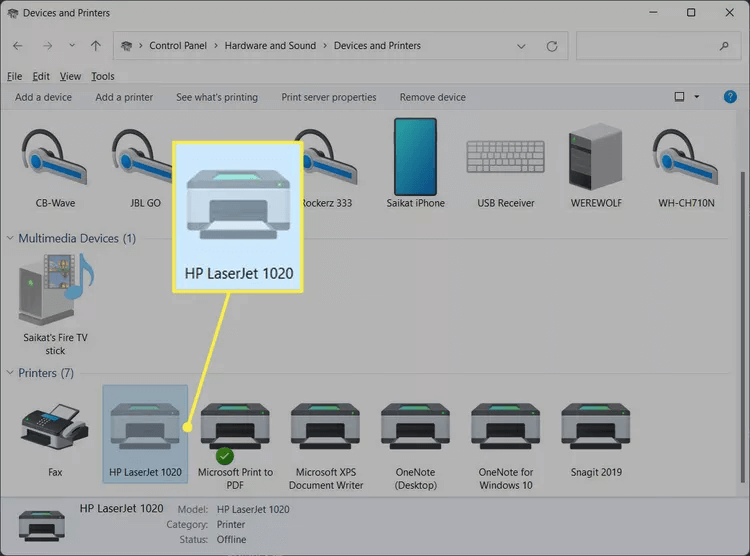This screenshot has height=556, width=750.
Task: Select Microsoft Print to PDF printer
Action: click(x=235, y=445)
